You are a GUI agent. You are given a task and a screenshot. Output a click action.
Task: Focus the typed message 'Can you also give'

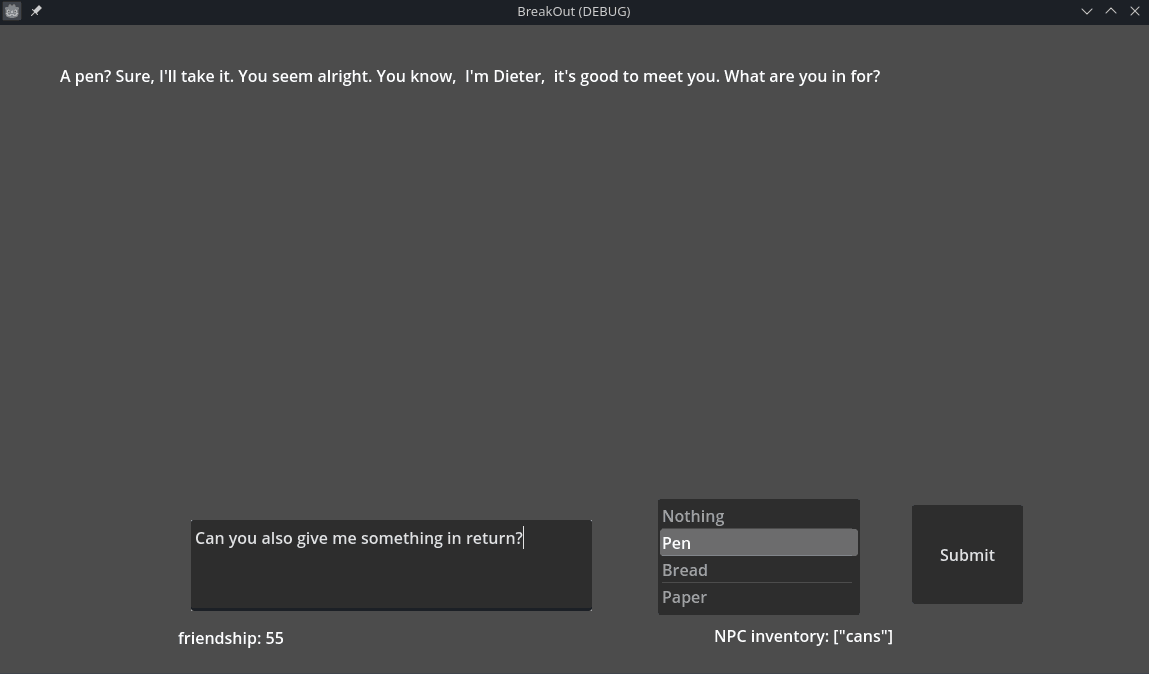coord(262,538)
